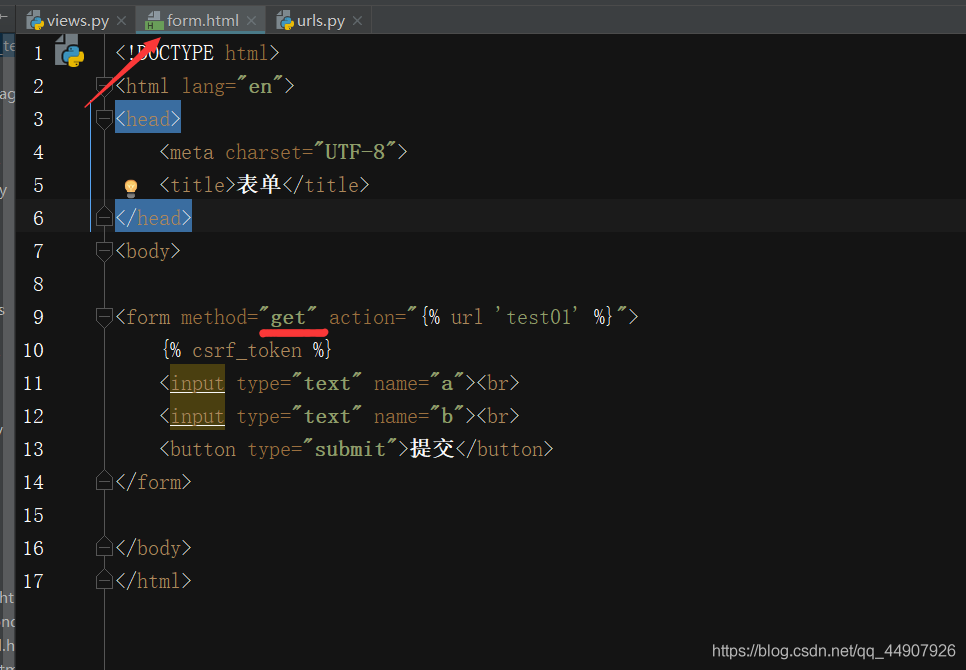The height and width of the screenshot is (670, 966).
Task: Click the Python file icon on views.py tab
Action: [x=35, y=20]
